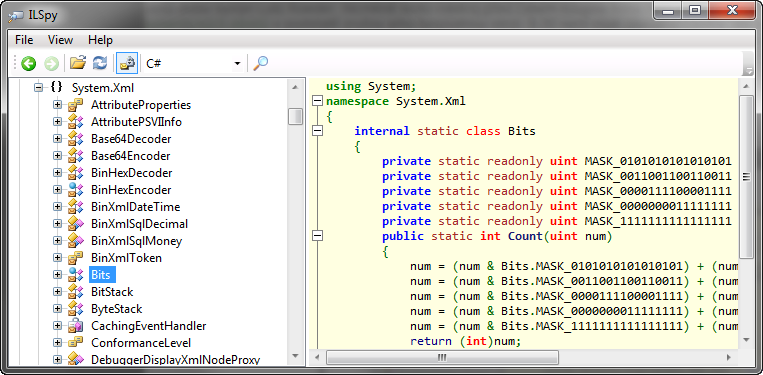Screen dimensions: 763x375
Task: Click the BinHexEncoder class icon
Action: pos(75,190)
